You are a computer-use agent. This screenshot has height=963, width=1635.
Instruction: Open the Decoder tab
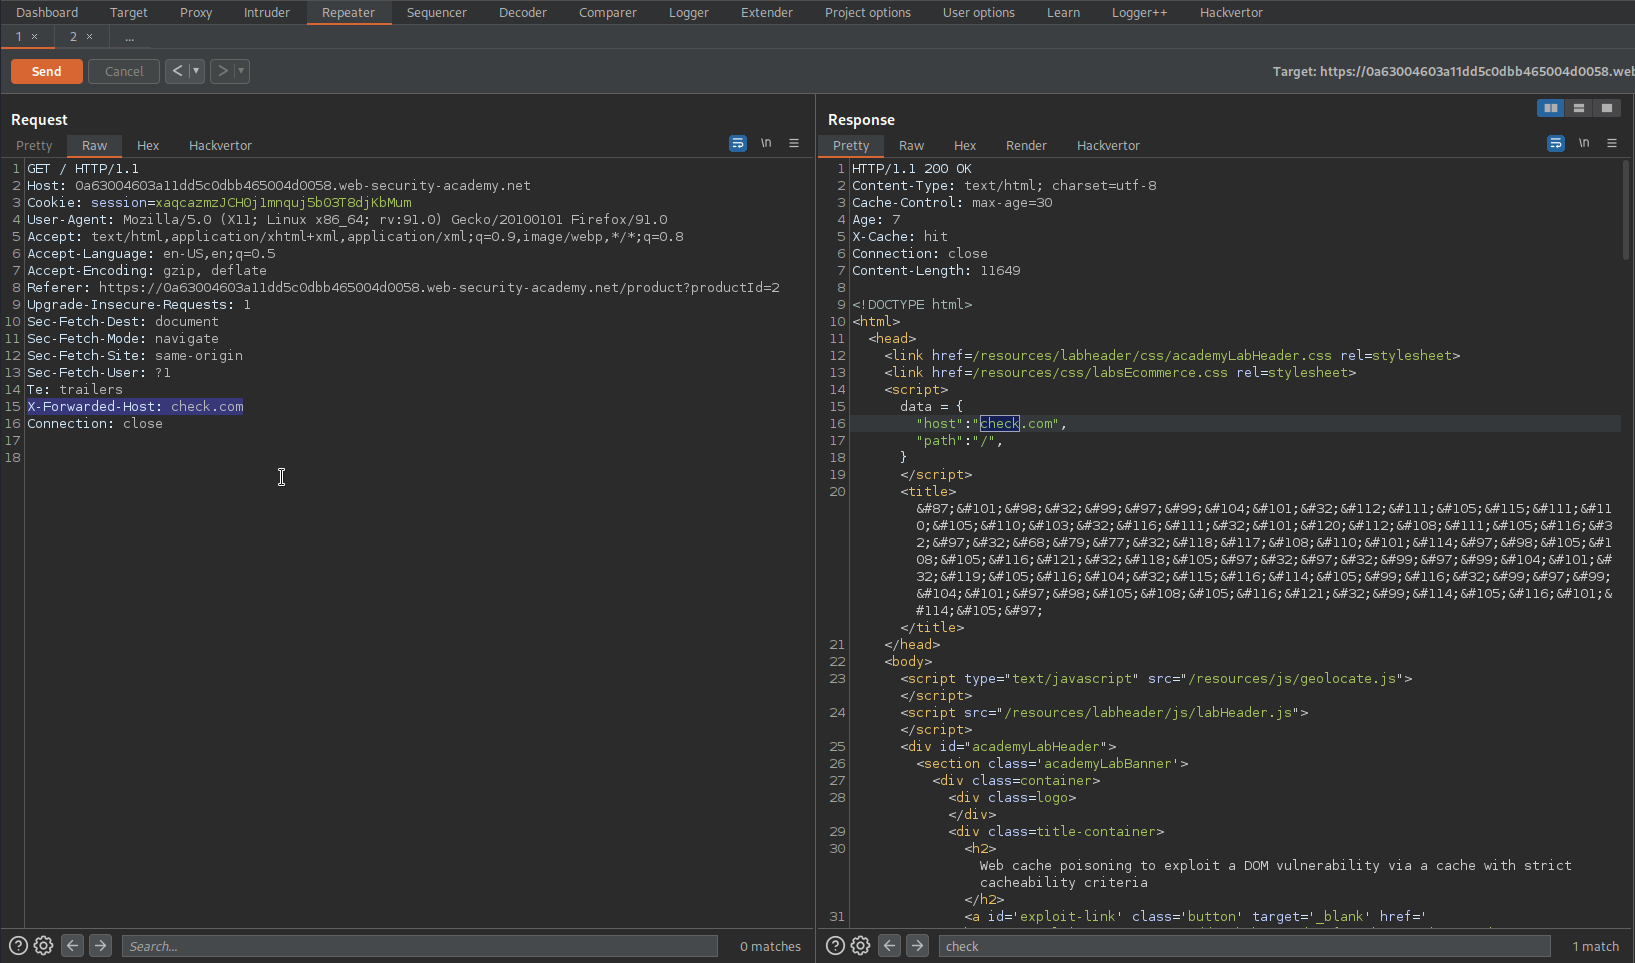(523, 12)
